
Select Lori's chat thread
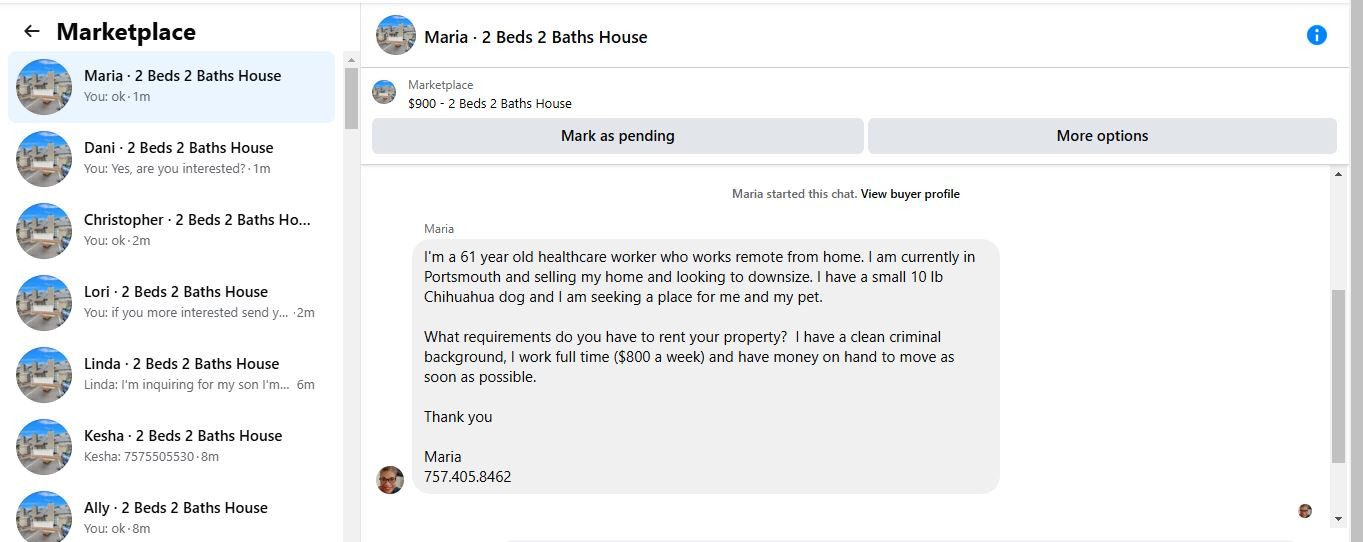[172, 303]
